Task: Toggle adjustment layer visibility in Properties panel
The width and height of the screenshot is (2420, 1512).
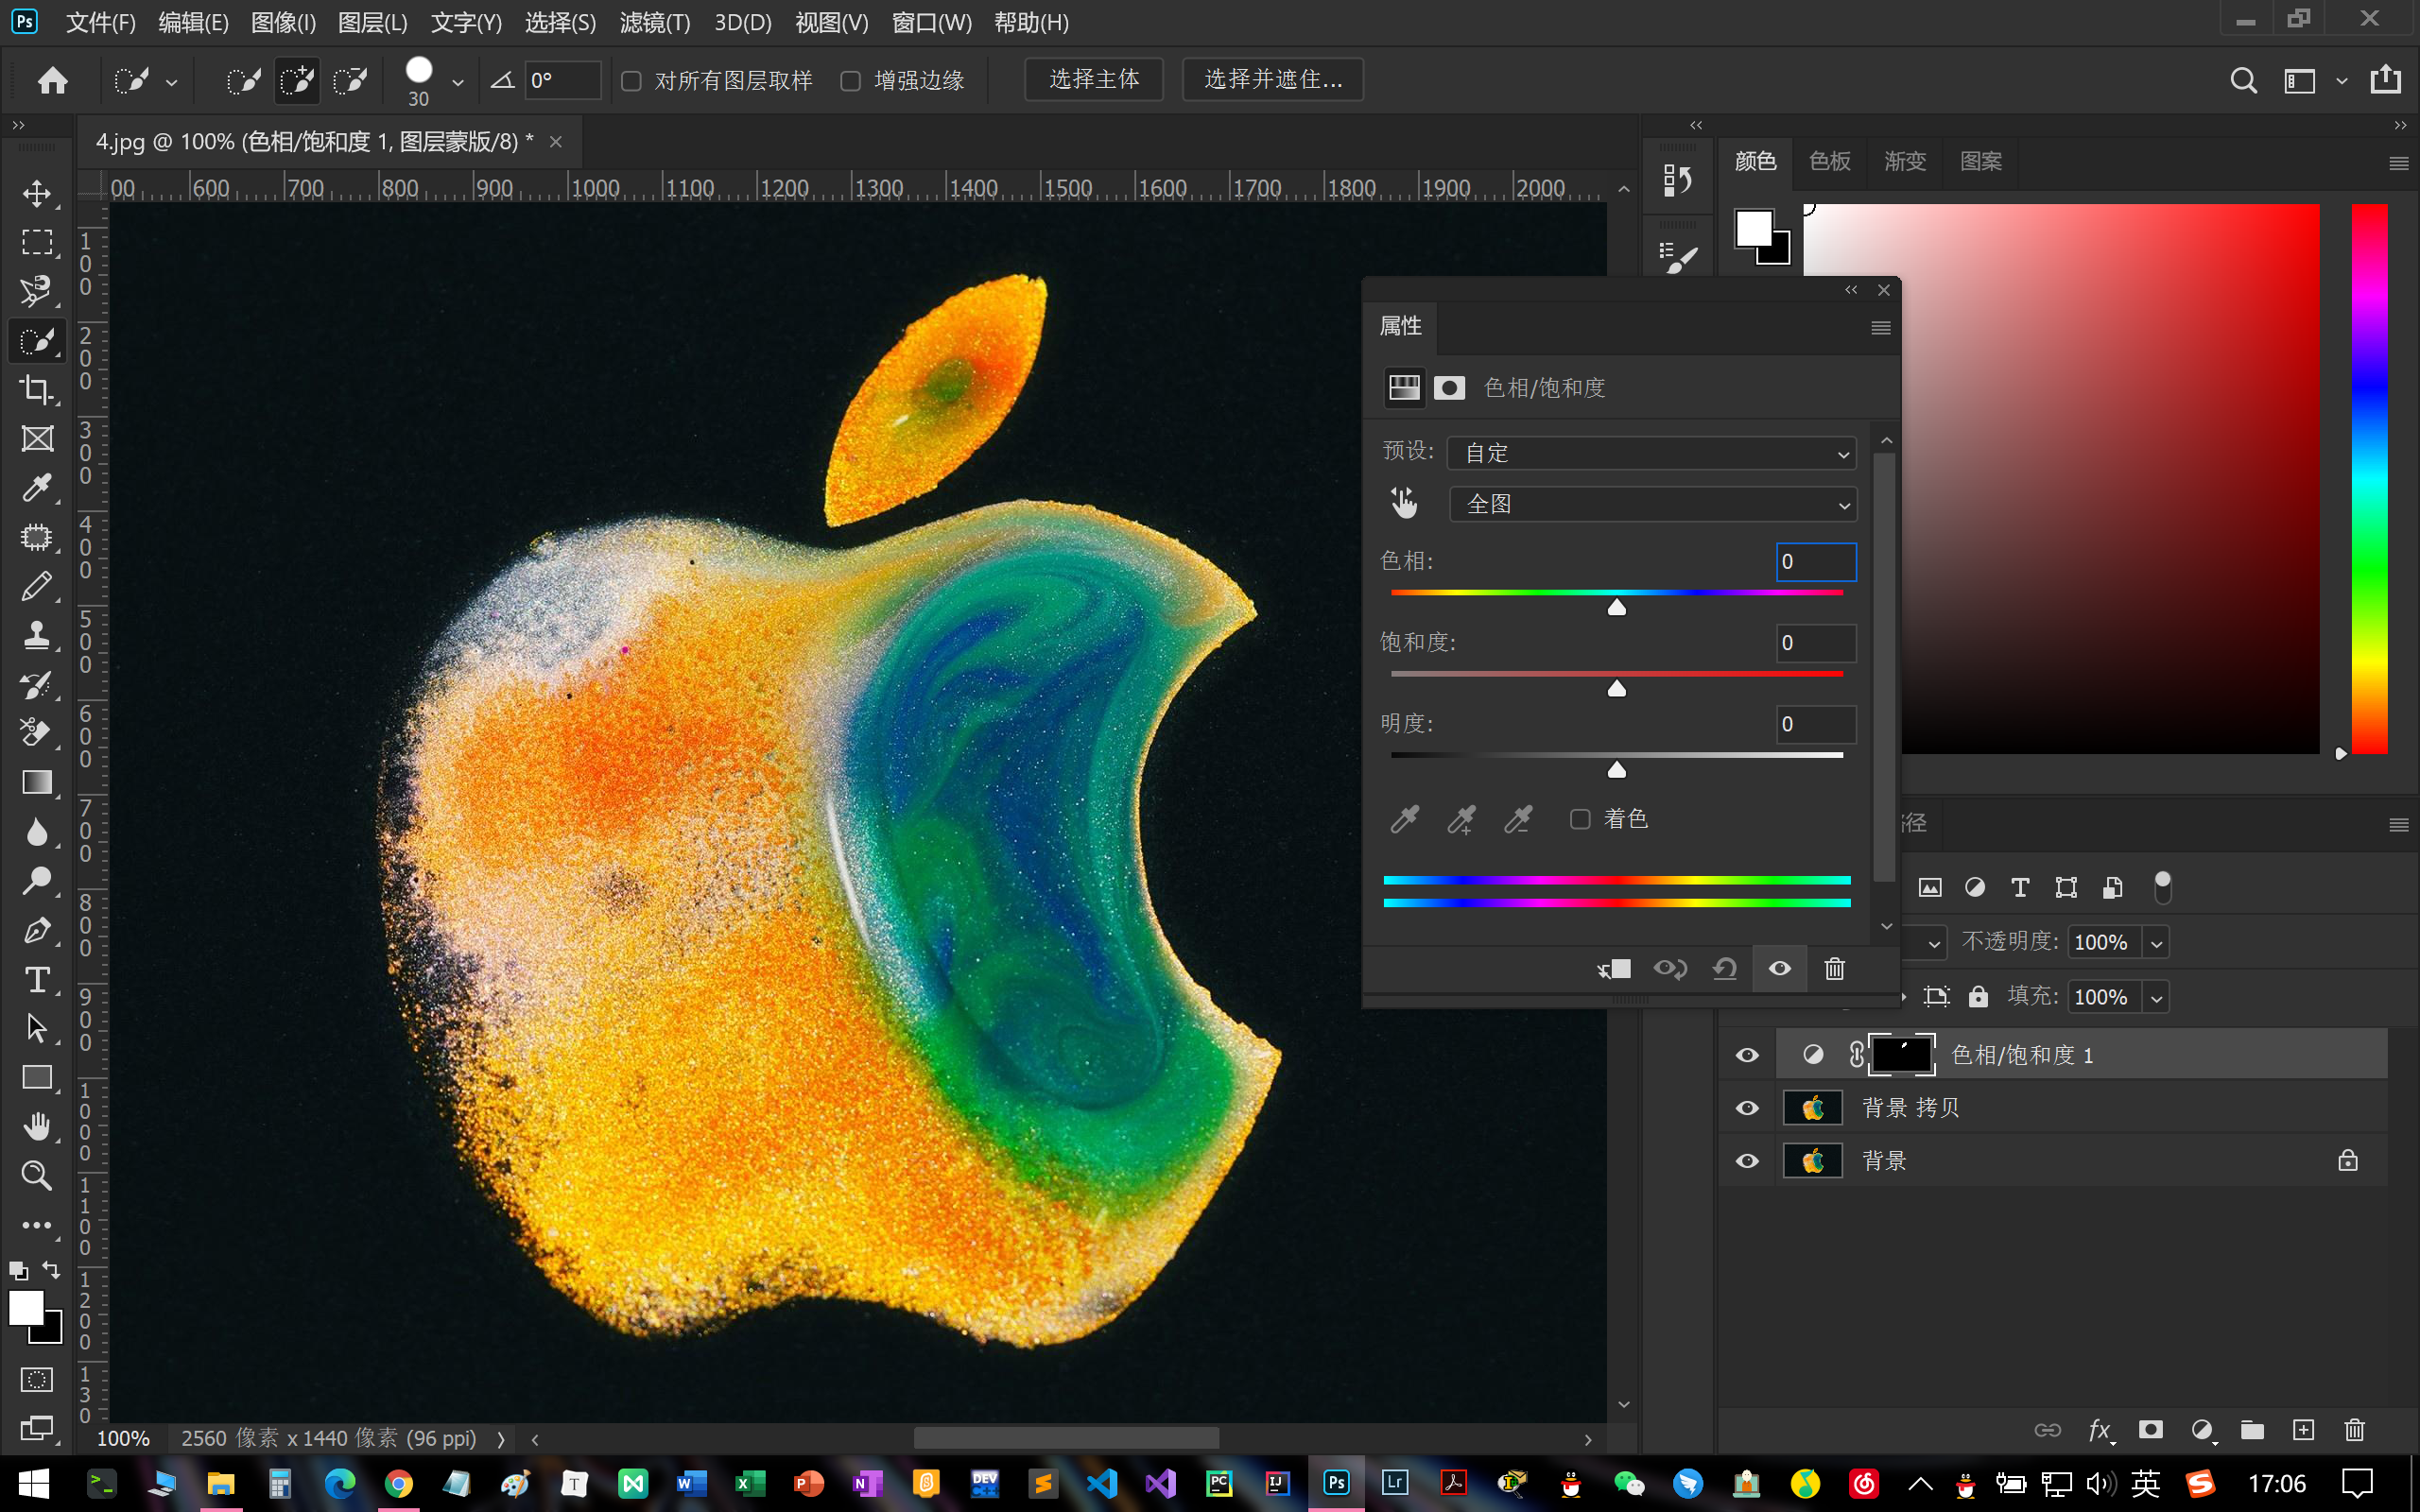Action: pyautogui.click(x=1780, y=968)
